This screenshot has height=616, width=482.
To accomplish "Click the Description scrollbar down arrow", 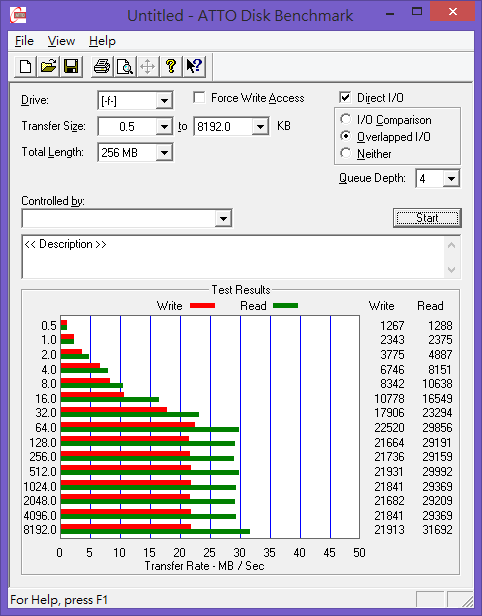I will point(451,270).
